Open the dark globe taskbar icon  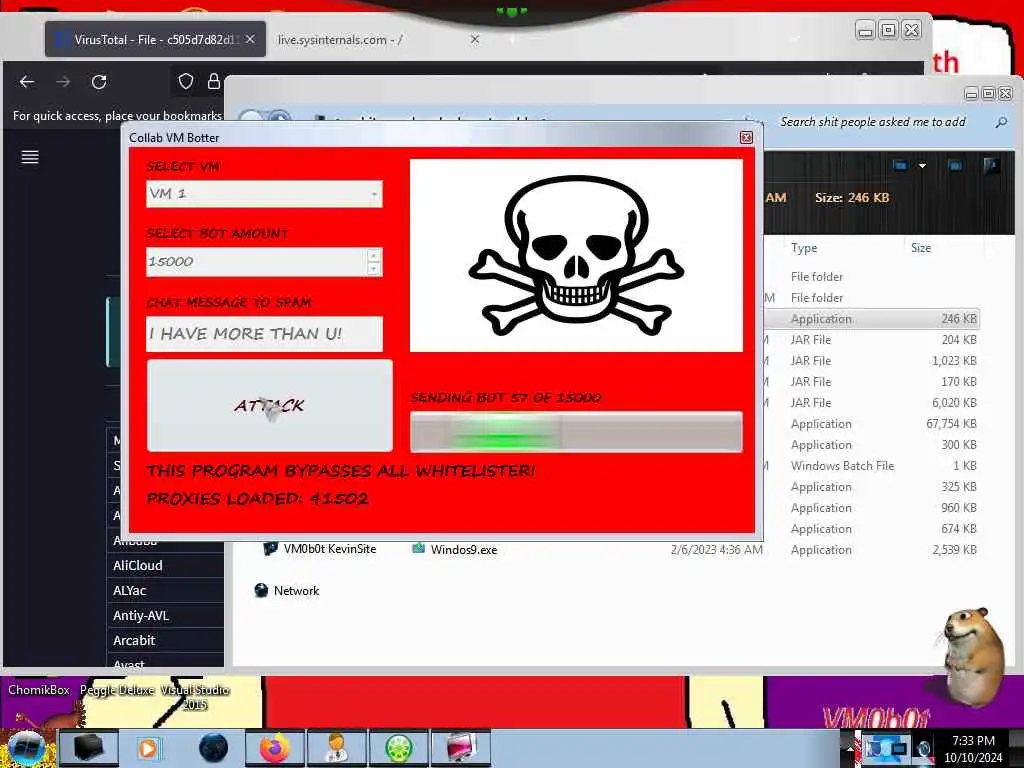coord(213,748)
